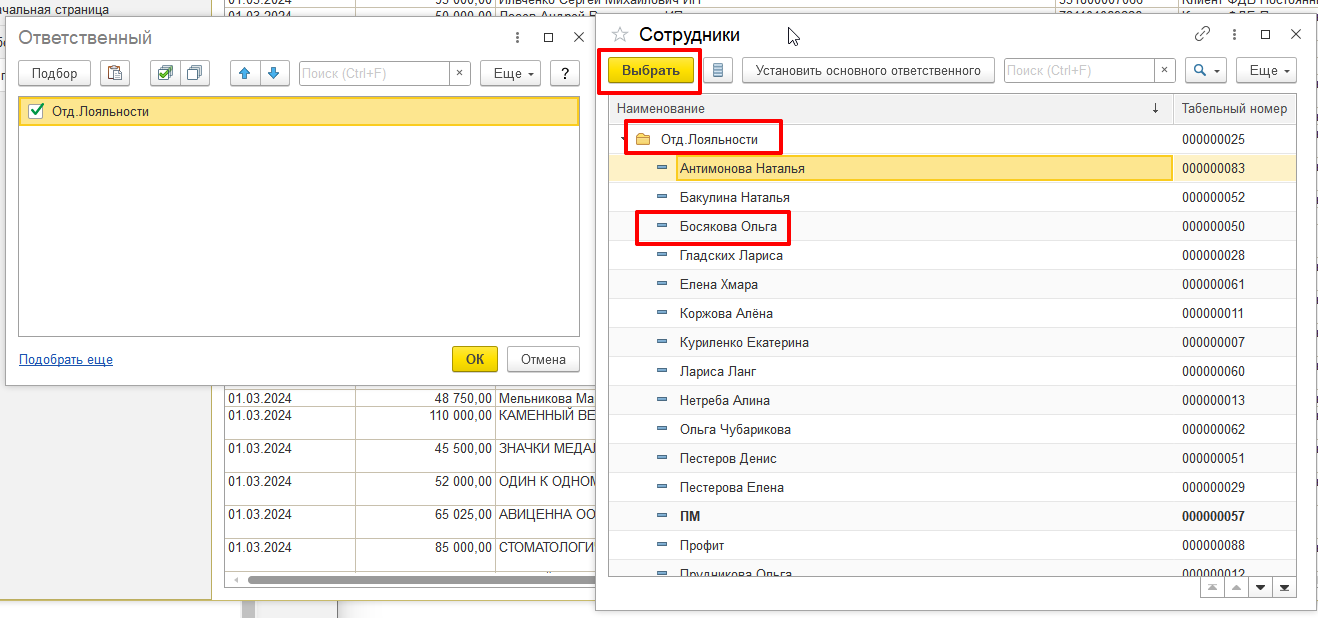The width and height of the screenshot is (1318, 618).
Task: Confirm with the OK button
Action: tap(475, 360)
